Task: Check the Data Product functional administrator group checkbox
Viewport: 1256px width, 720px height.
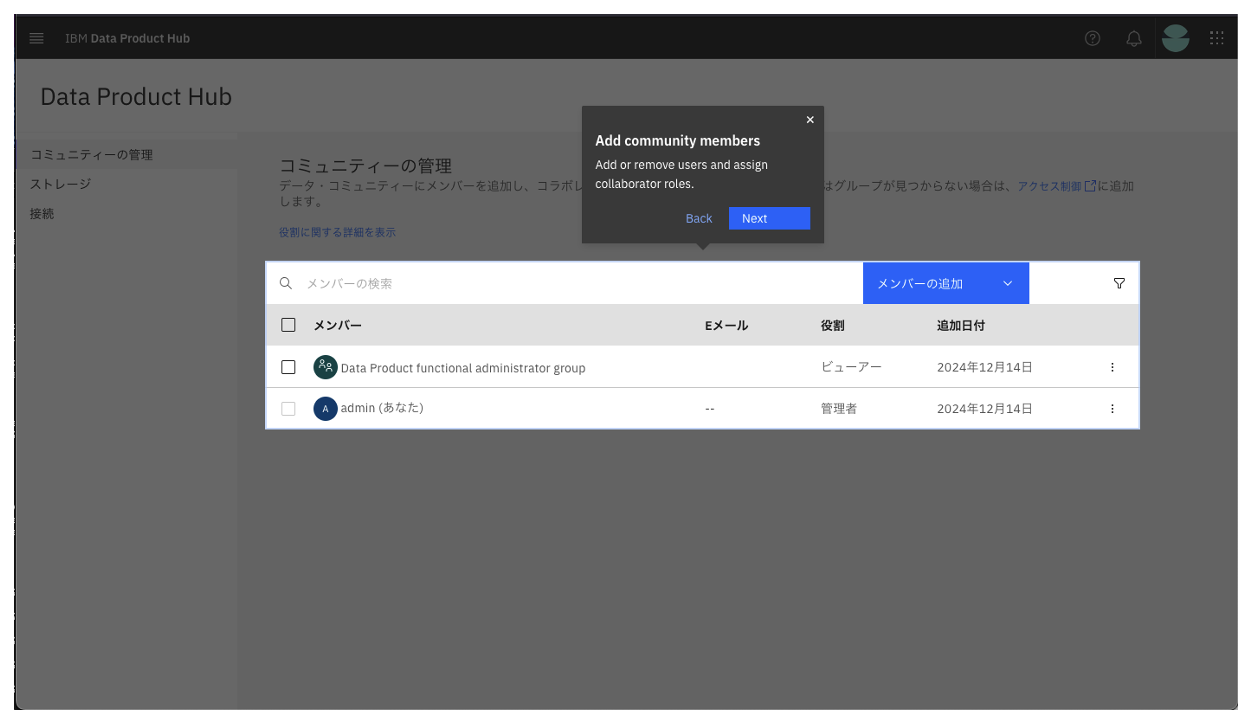Action: [288, 367]
